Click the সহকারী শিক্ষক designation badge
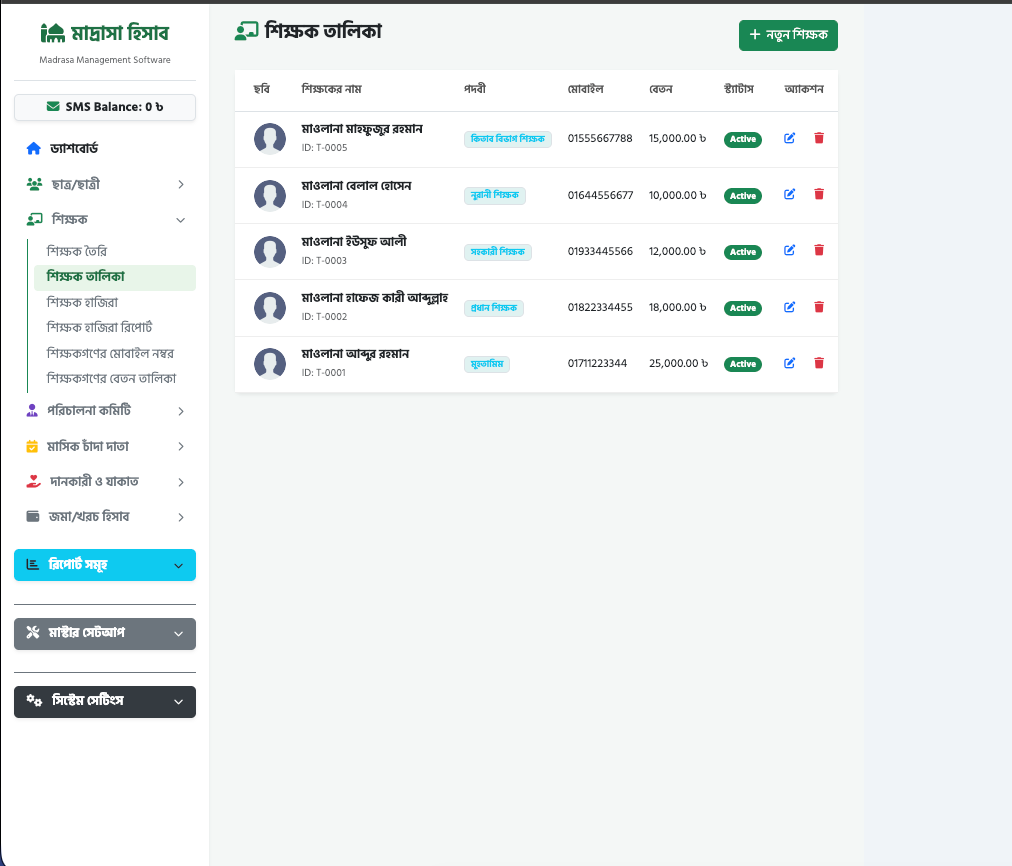 point(498,252)
